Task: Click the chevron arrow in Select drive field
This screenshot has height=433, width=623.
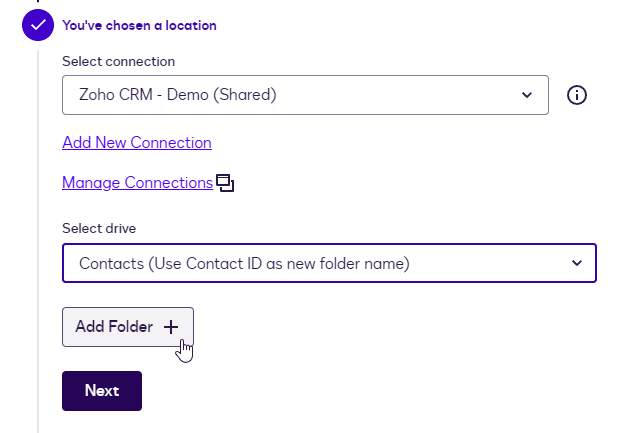Action: coord(576,263)
